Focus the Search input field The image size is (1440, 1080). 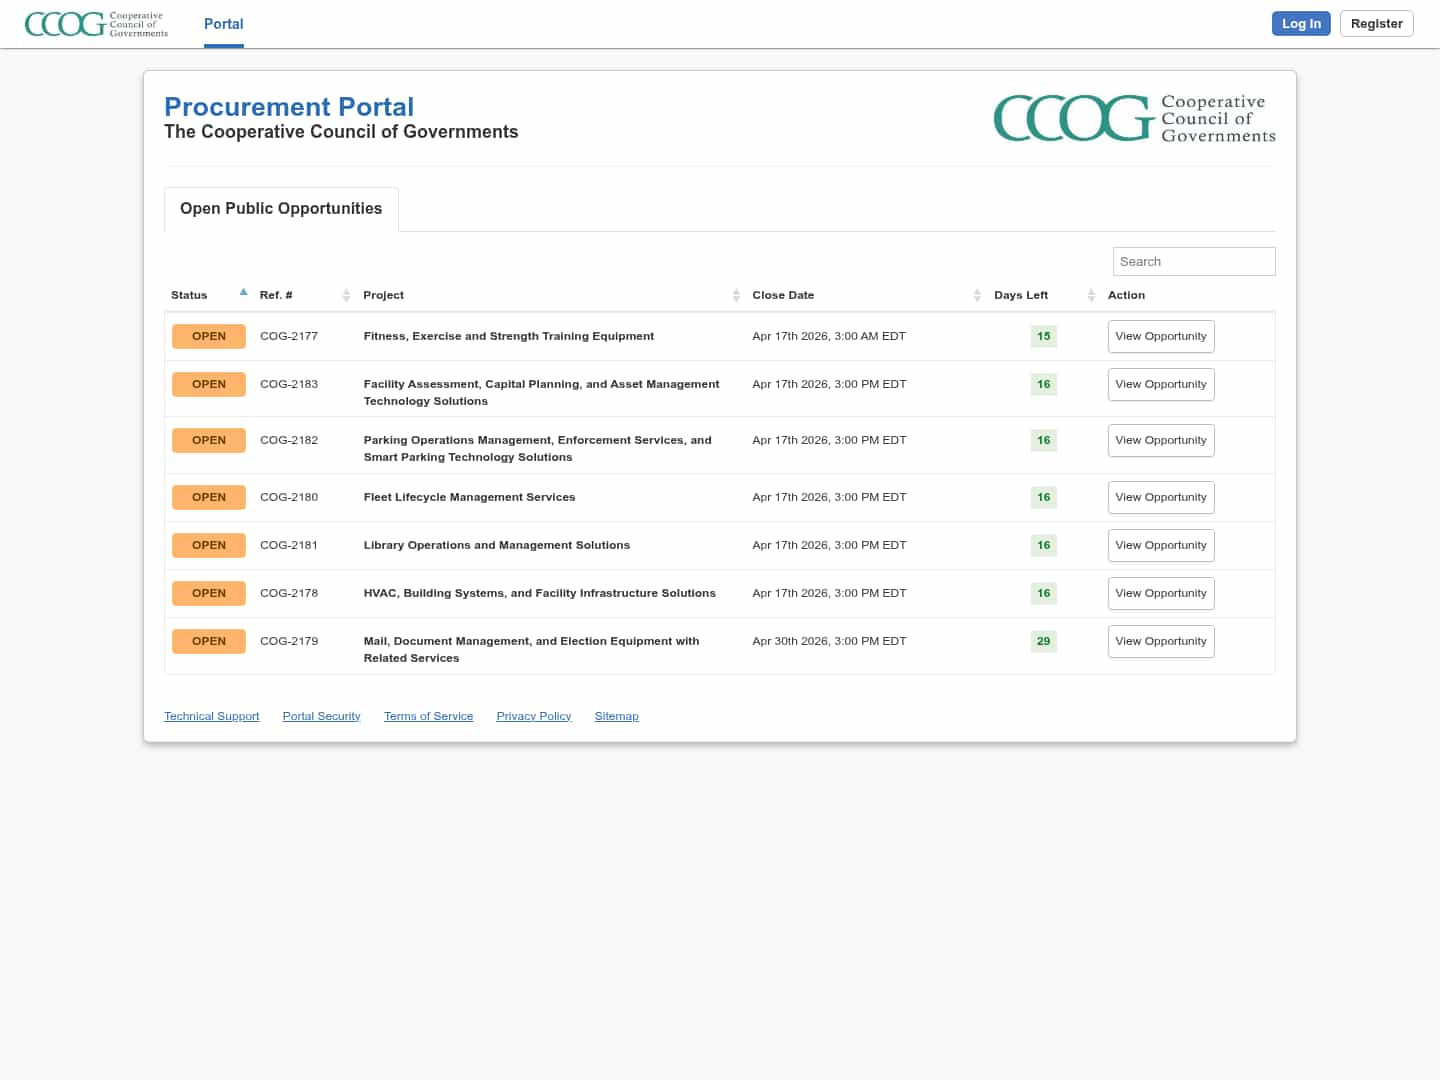(1193, 262)
